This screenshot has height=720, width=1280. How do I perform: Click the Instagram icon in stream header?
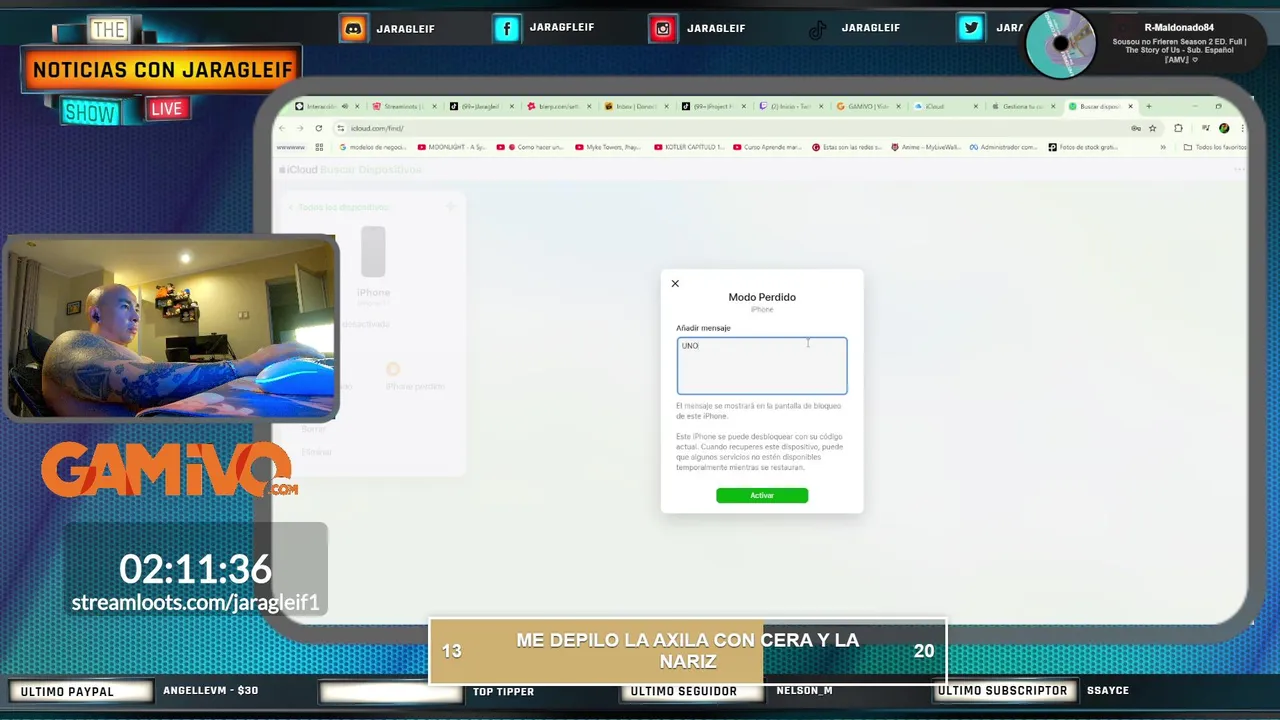tap(662, 28)
